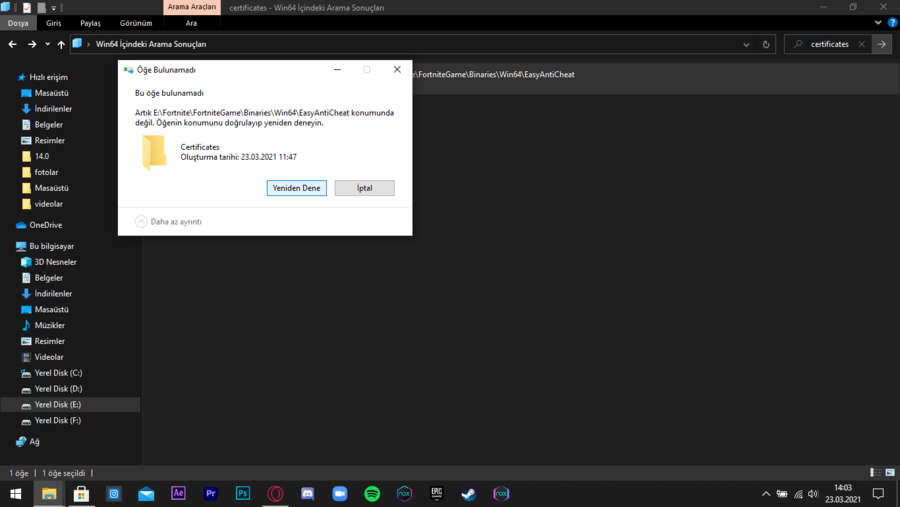Switch to large icons view in the status bar

pyautogui.click(x=890, y=473)
